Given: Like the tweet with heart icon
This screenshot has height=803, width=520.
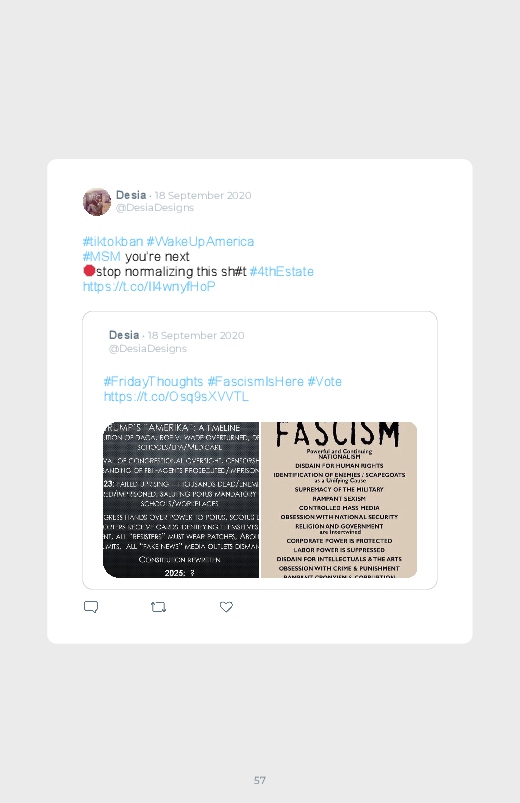Looking at the screenshot, I should pos(226,607).
